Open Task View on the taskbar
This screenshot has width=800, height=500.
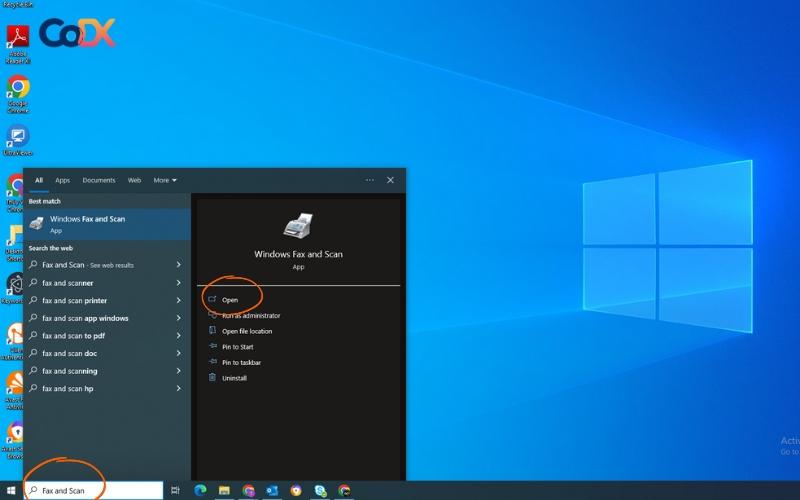[175, 490]
